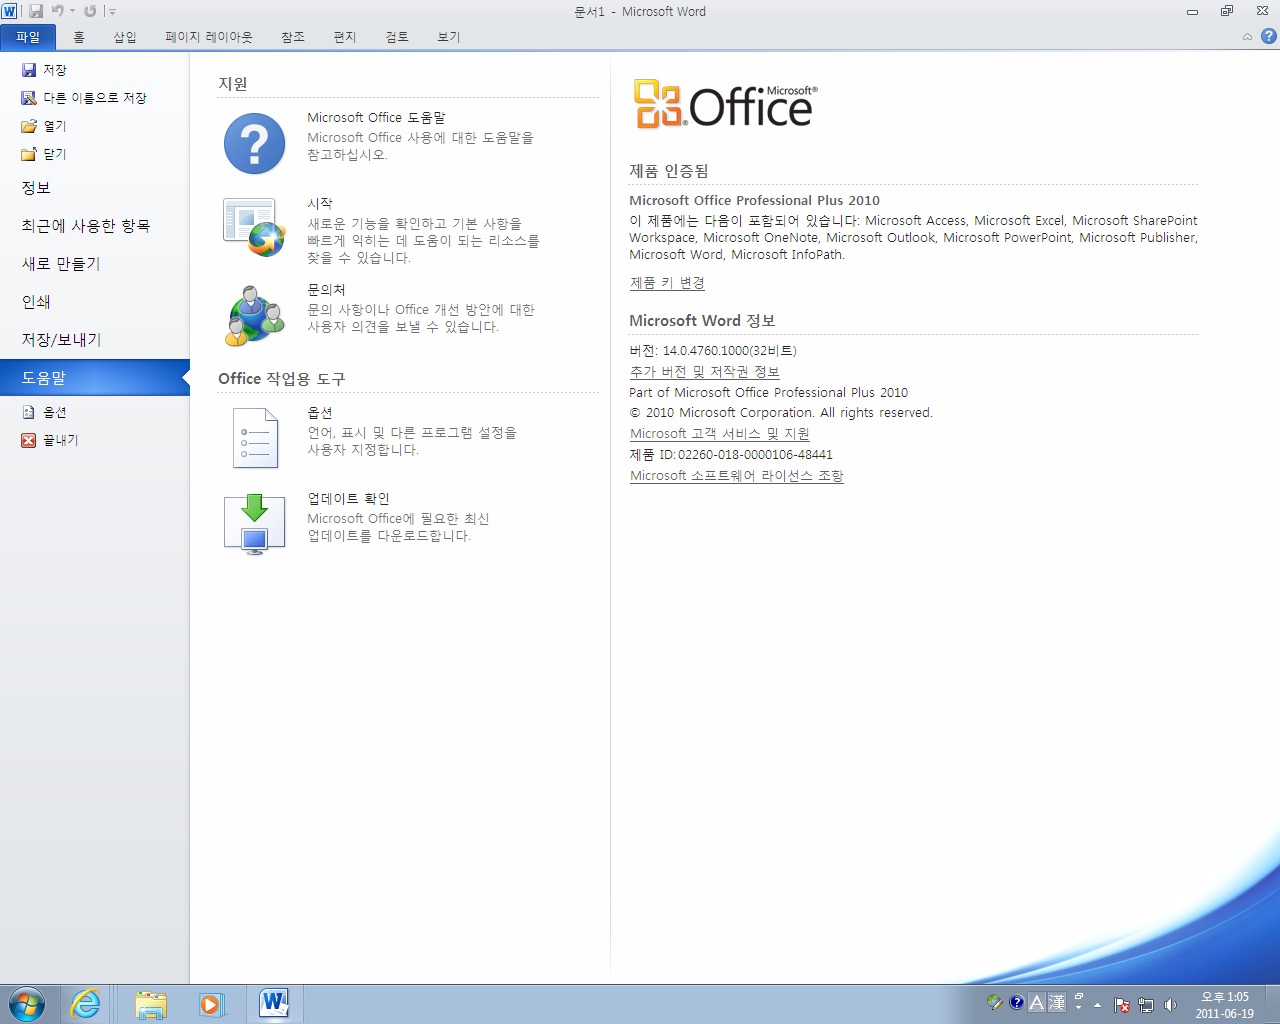Click the Windows Start orb
This screenshot has height=1024, width=1280.
(x=27, y=1004)
